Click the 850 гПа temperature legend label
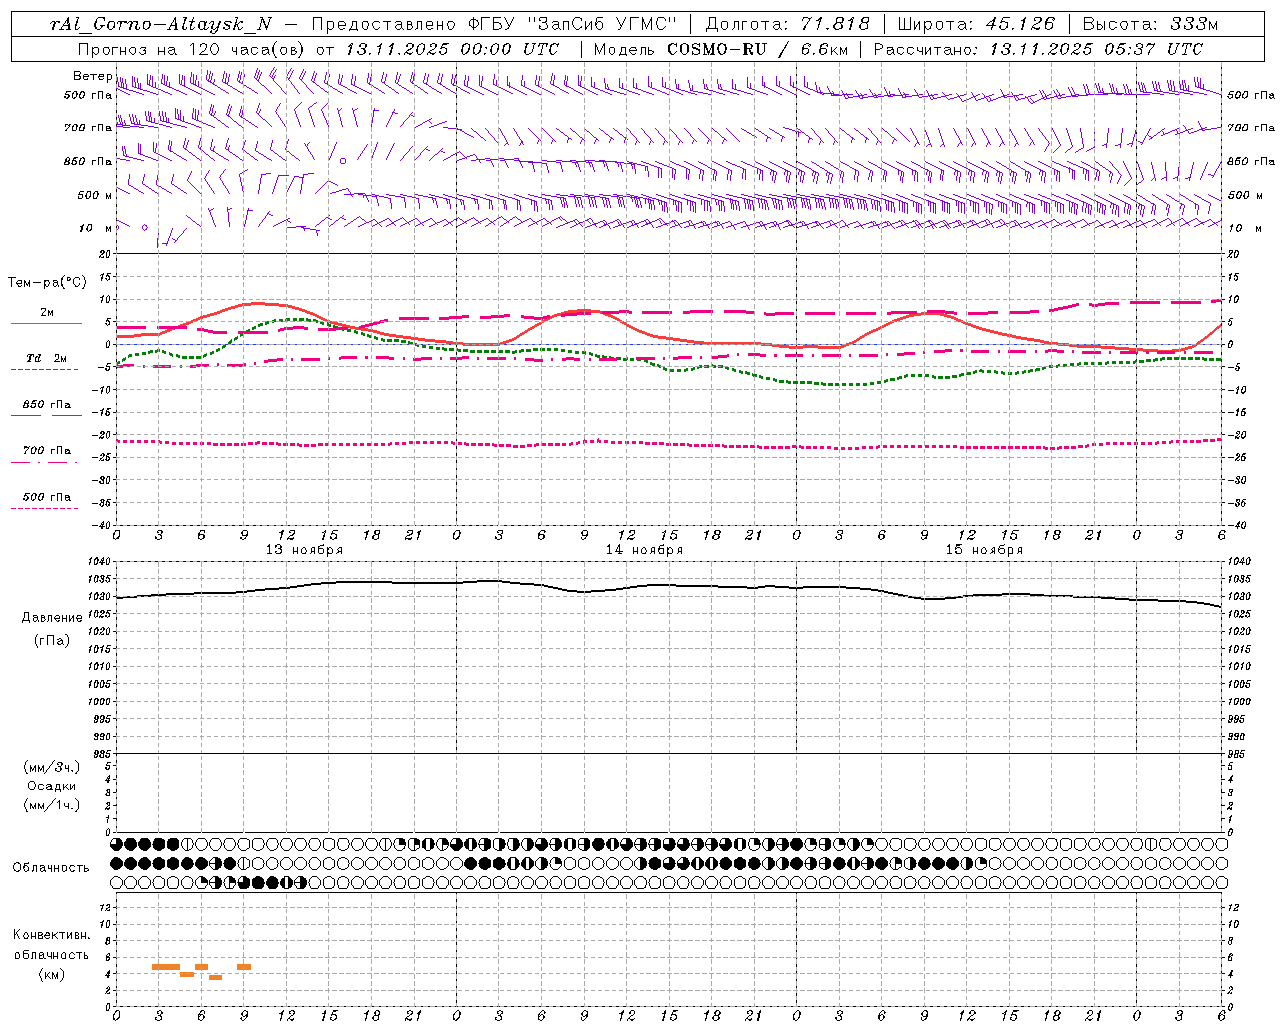Image resolution: width=1280 pixels, height=1024 pixels. pyautogui.click(x=46, y=405)
